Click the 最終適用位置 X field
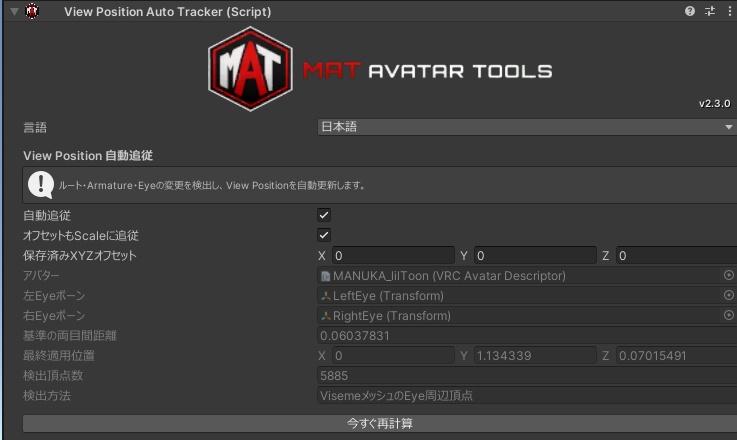Image resolution: width=737 pixels, height=440 pixels. pyautogui.click(x=393, y=356)
